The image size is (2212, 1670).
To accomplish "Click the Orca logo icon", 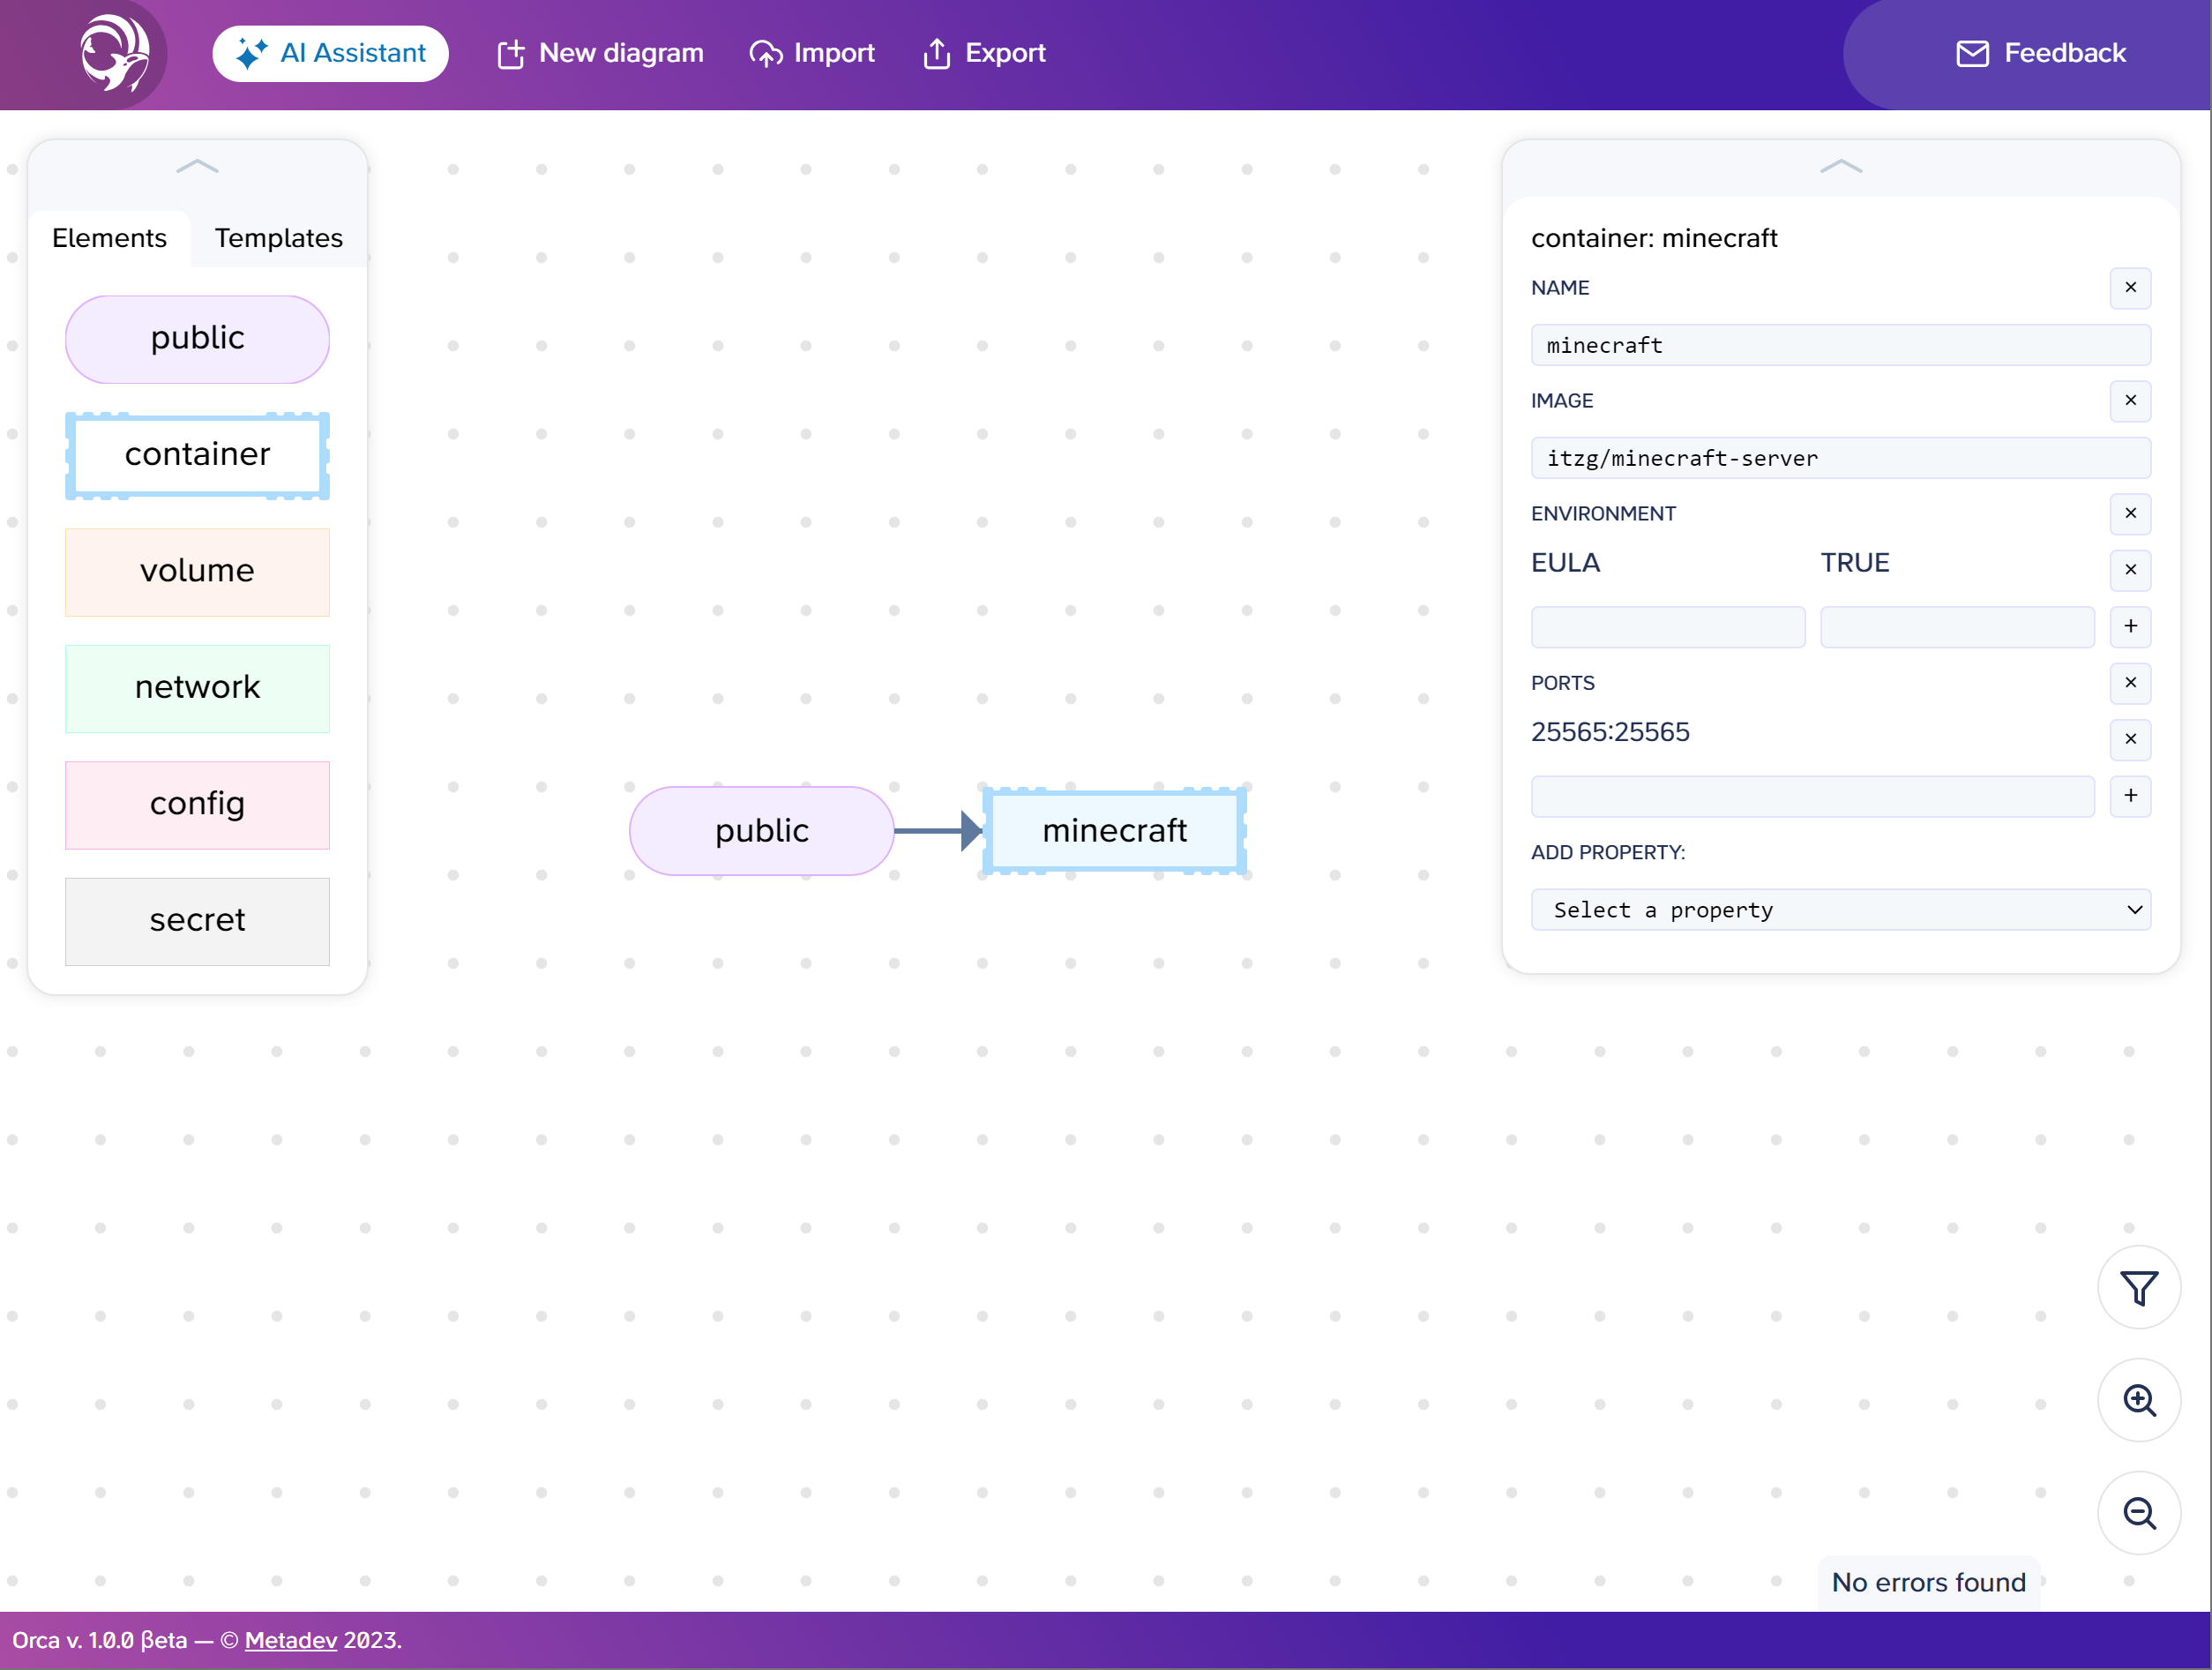I will [115, 53].
